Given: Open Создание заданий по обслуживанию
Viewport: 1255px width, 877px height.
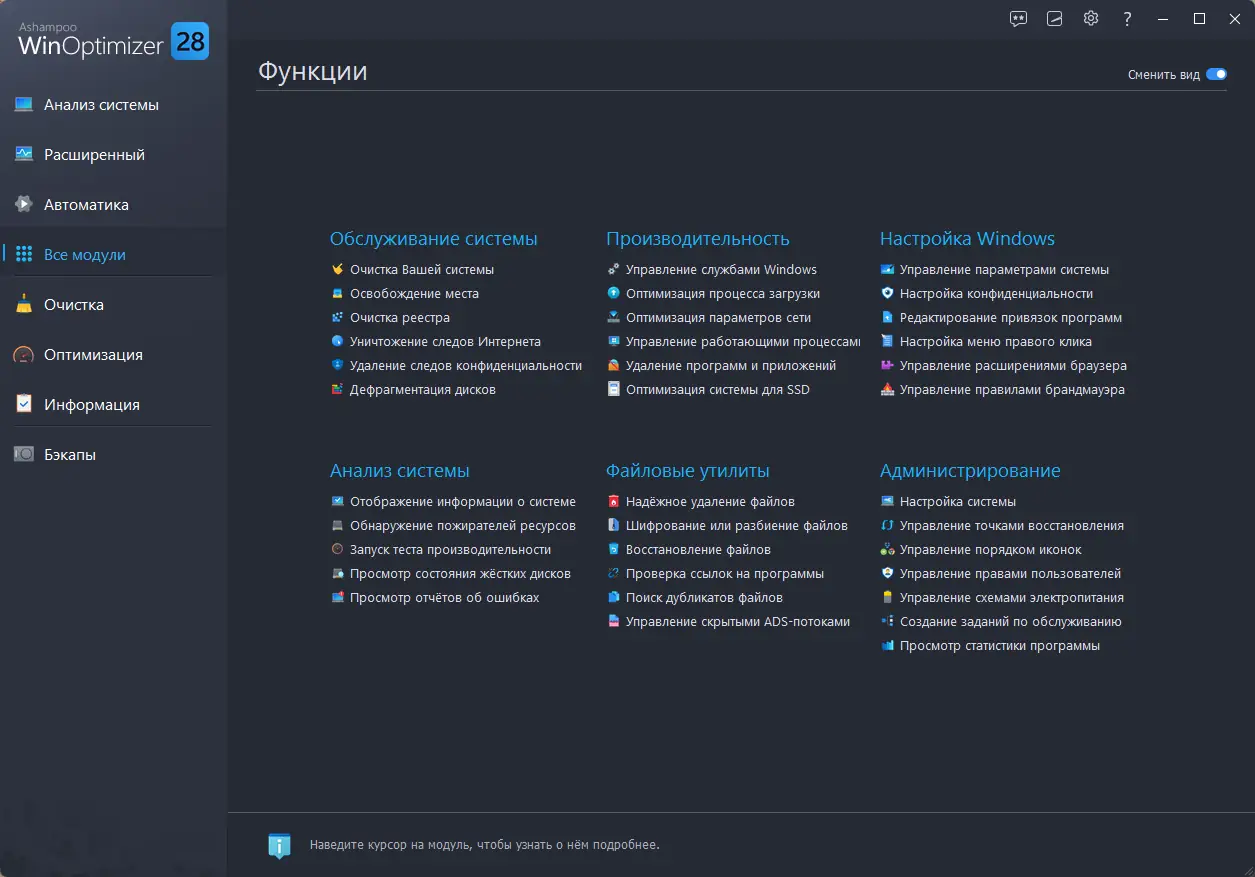Looking at the screenshot, I should pyautogui.click(x=1011, y=622).
